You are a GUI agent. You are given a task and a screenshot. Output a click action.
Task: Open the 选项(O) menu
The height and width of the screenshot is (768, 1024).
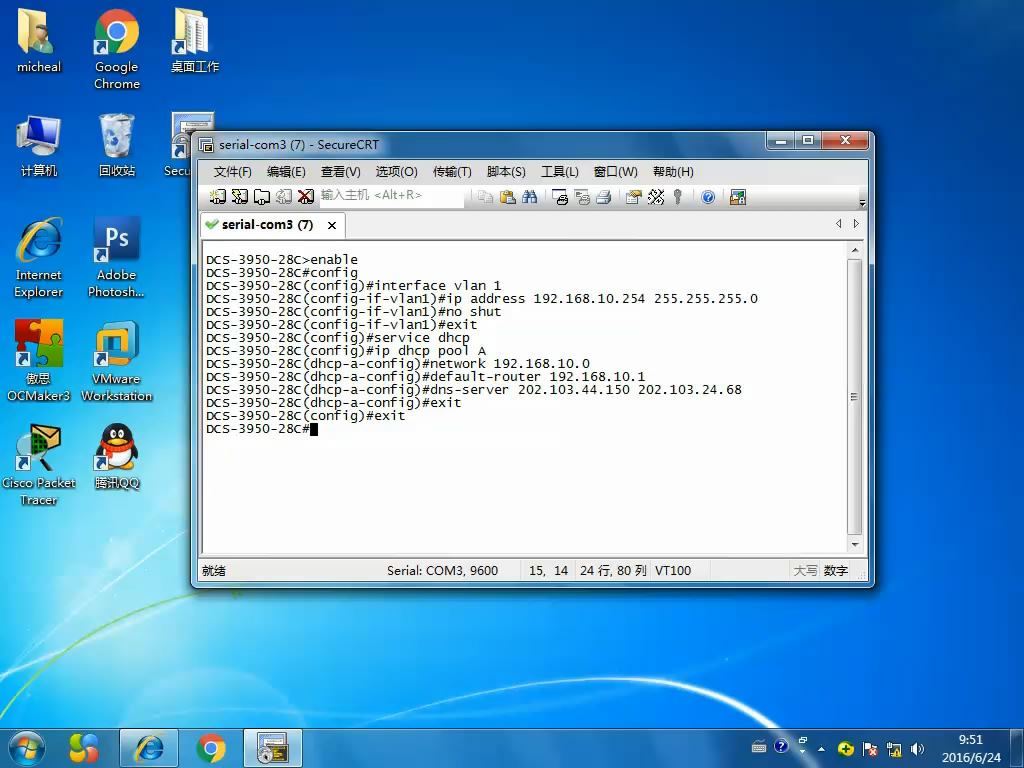[x=396, y=172]
